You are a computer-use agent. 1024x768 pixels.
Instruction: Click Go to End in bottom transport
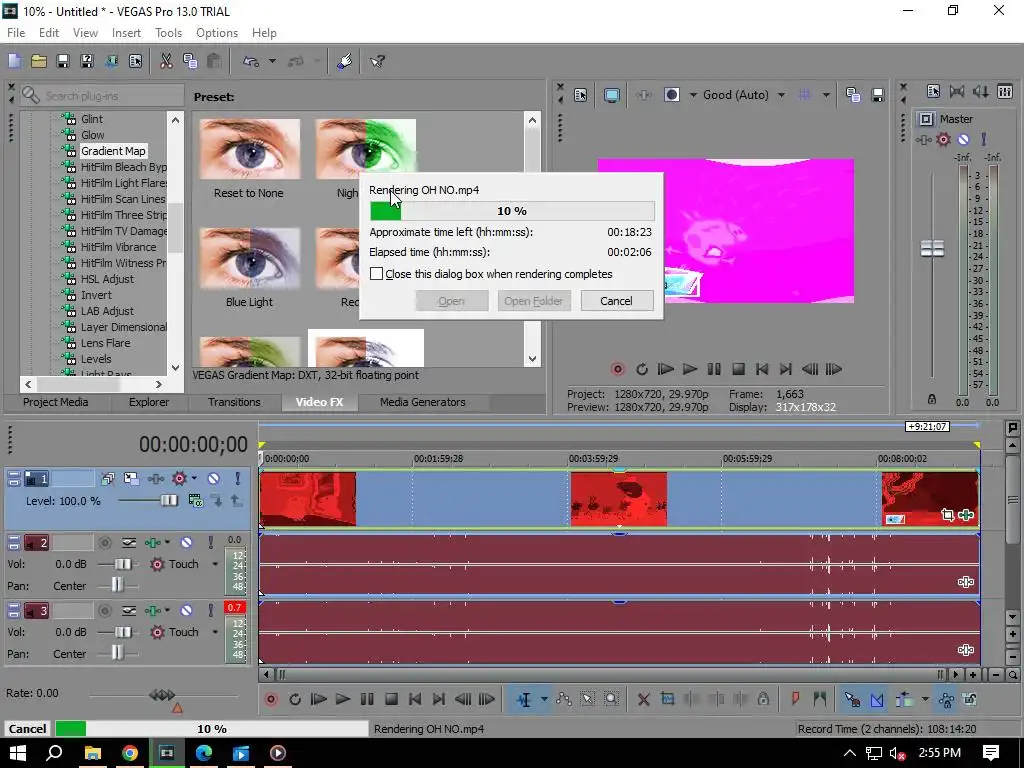point(439,699)
